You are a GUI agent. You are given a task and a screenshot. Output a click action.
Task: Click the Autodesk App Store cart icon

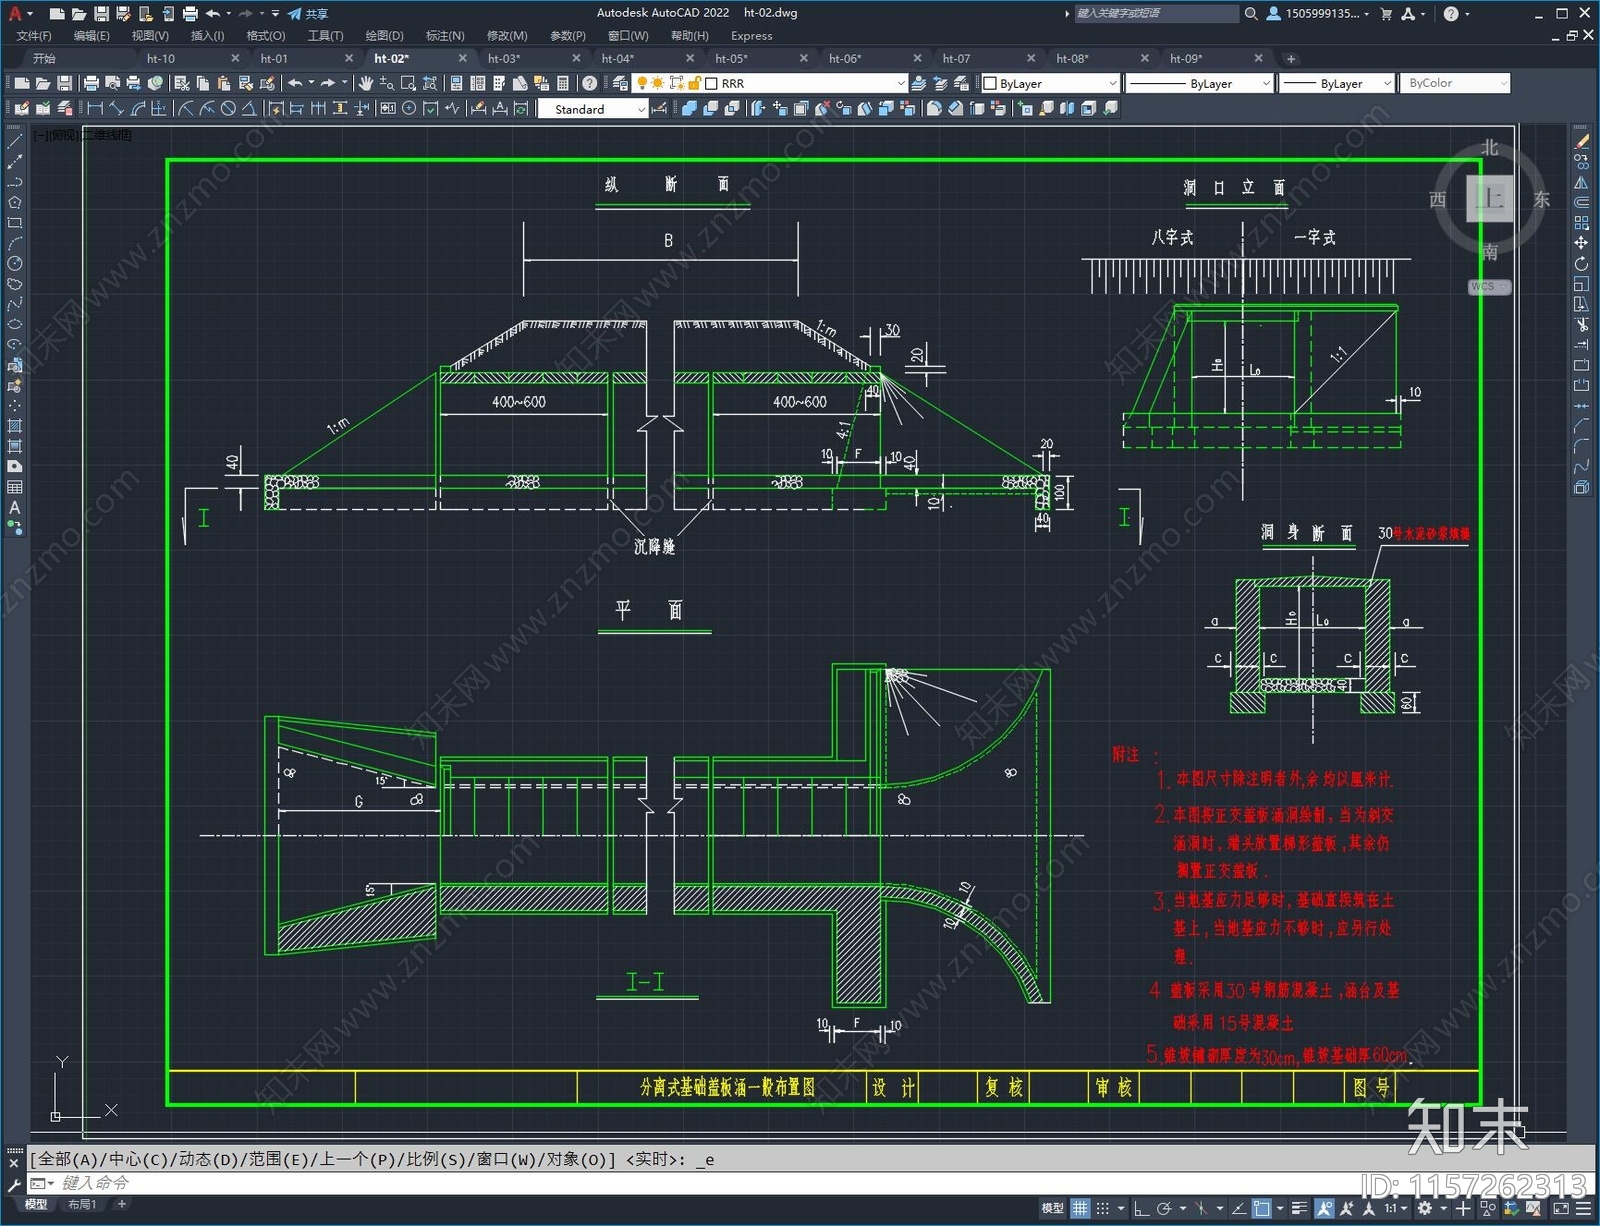click(x=1386, y=13)
